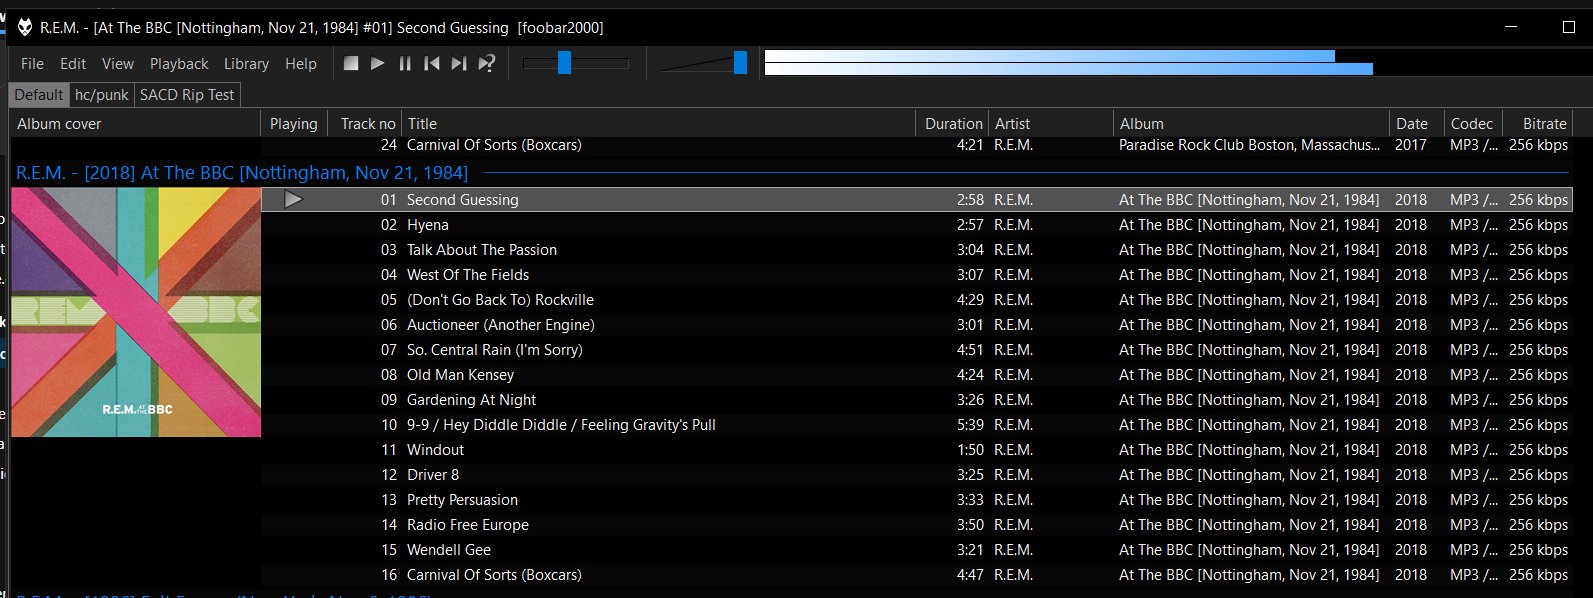Switch to the SACD Rip Test tab
This screenshot has width=1593, height=598.
click(187, 95)
